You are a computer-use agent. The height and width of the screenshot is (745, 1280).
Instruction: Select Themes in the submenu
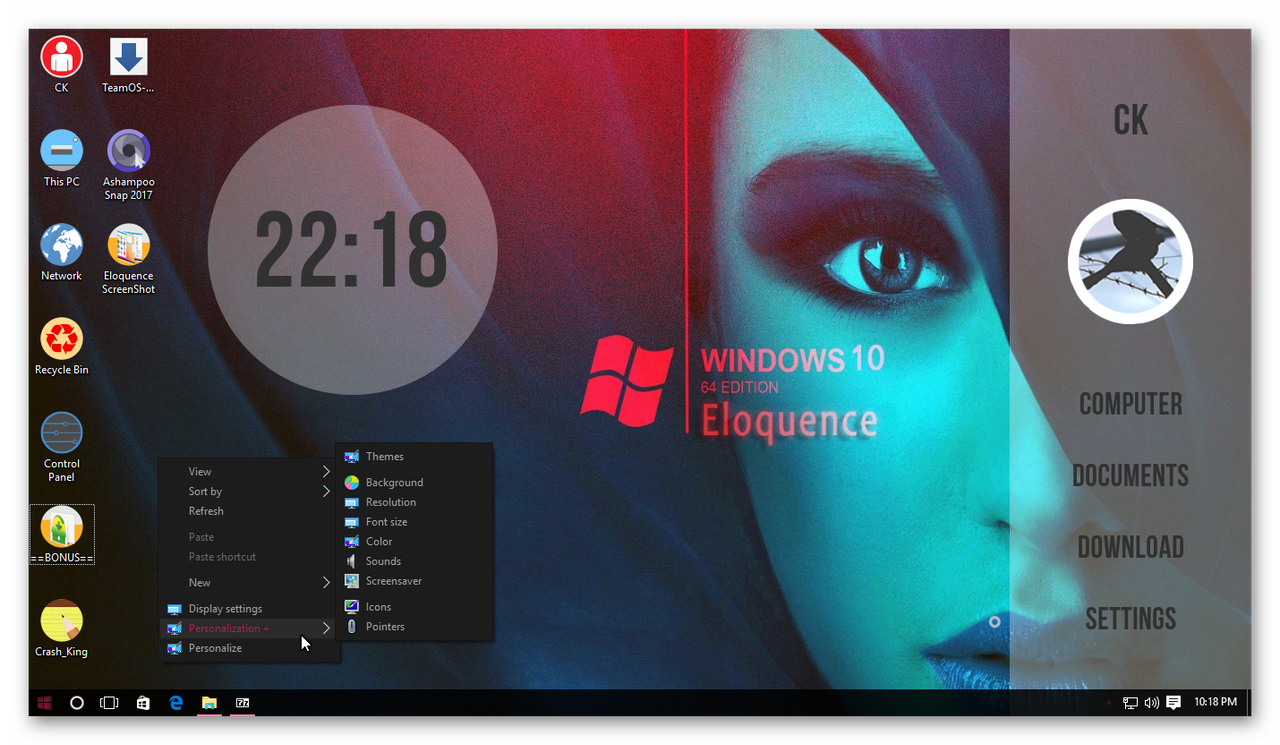pyautogui.click(x=415, y=457)
